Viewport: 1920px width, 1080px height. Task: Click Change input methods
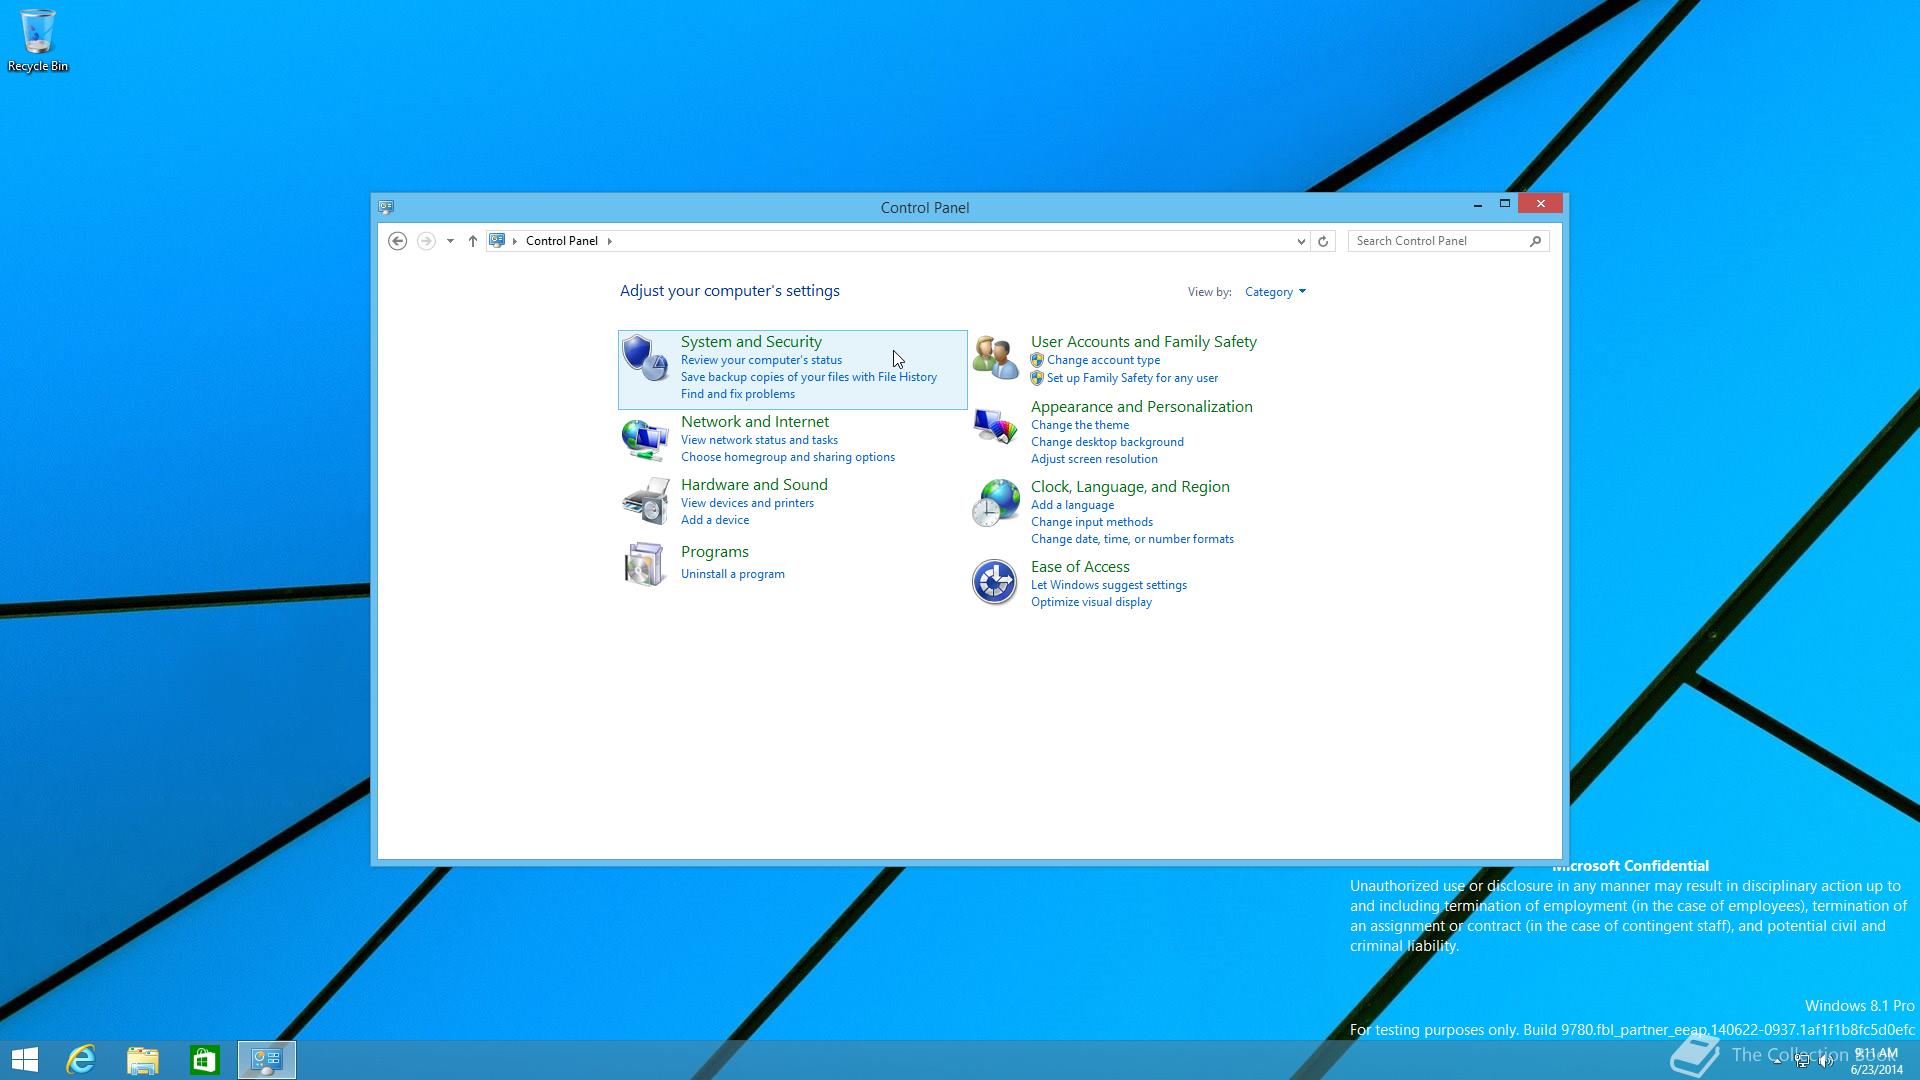point(1092,522)
